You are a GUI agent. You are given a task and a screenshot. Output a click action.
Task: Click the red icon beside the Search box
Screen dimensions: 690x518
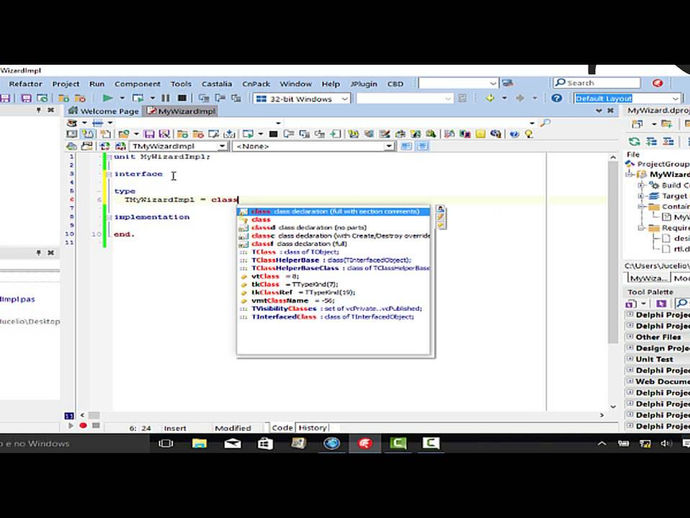click(657, 83)
